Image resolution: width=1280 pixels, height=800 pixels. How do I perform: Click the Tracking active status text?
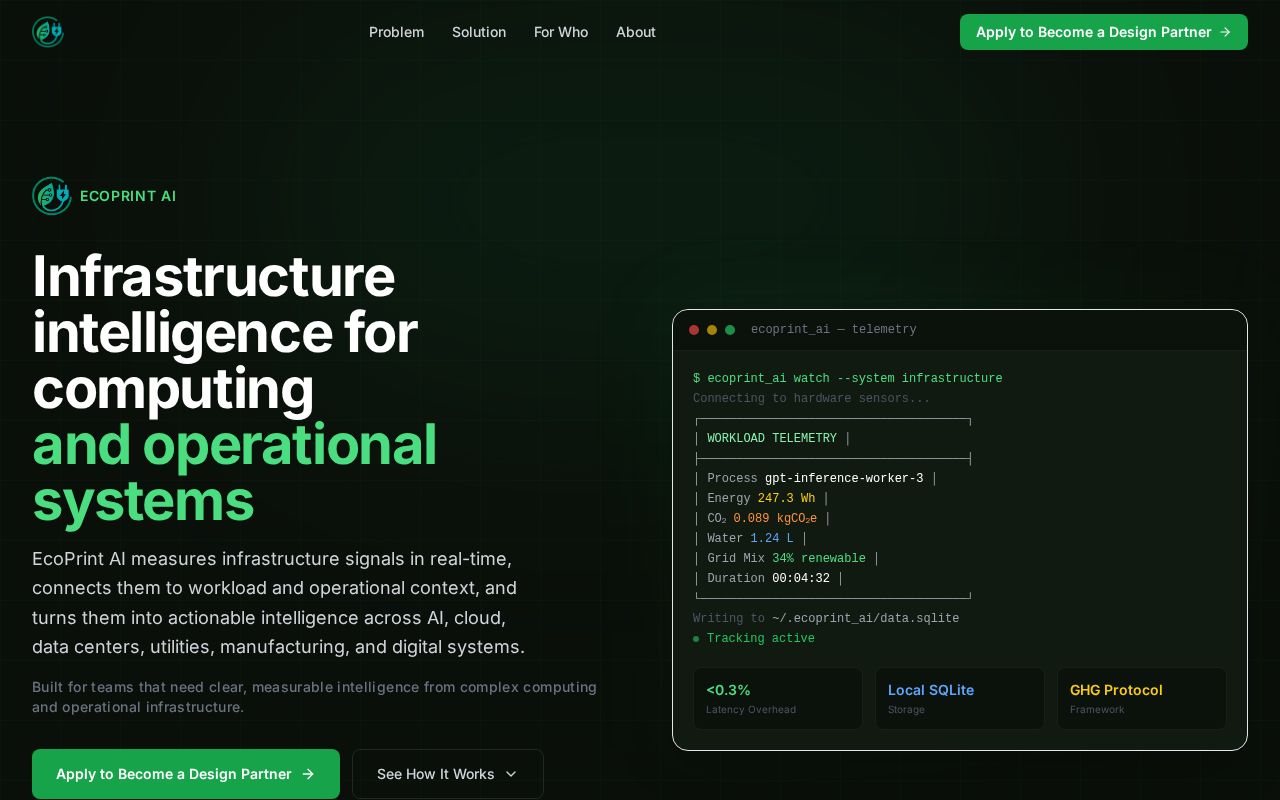[761, 638]
